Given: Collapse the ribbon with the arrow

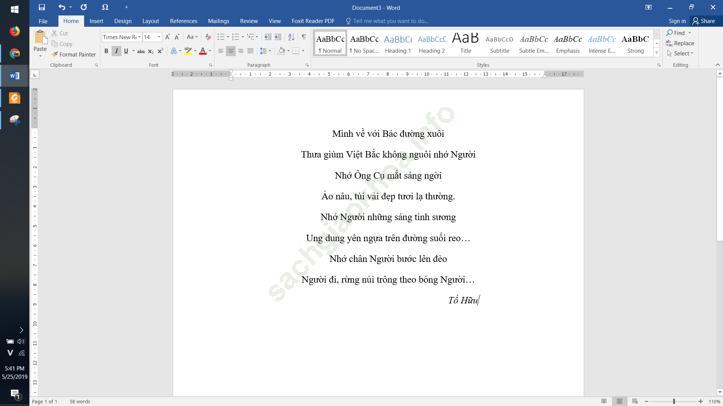Looking at the screenshot, I should [x=717, y=65].
